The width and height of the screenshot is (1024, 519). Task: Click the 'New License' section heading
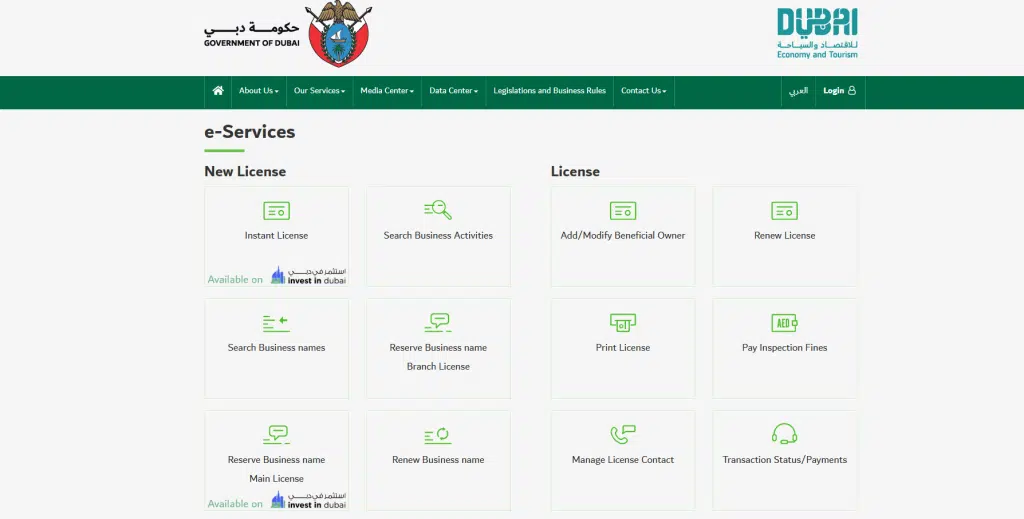pos(245,172)
